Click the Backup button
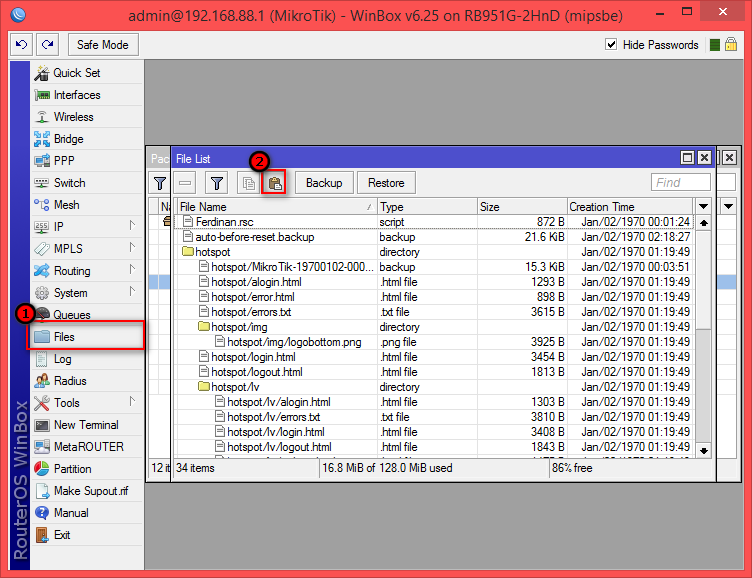752x578 pixels. [x=324, y=183]
